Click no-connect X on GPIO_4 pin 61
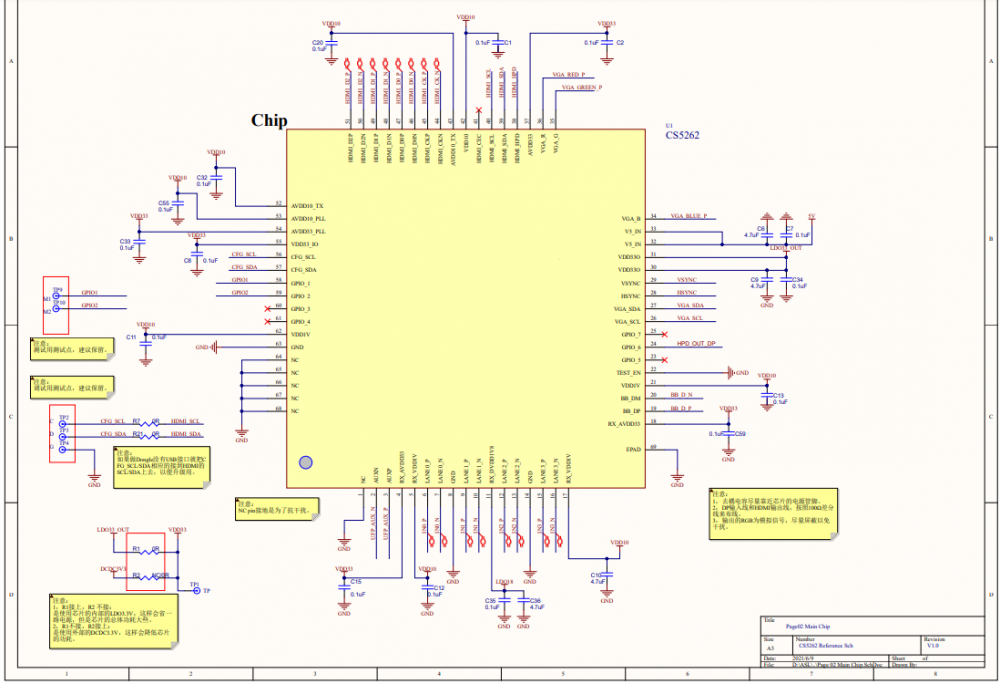Image resolution: width=1000 pixels, height=684 pixels. coord(267,321)
